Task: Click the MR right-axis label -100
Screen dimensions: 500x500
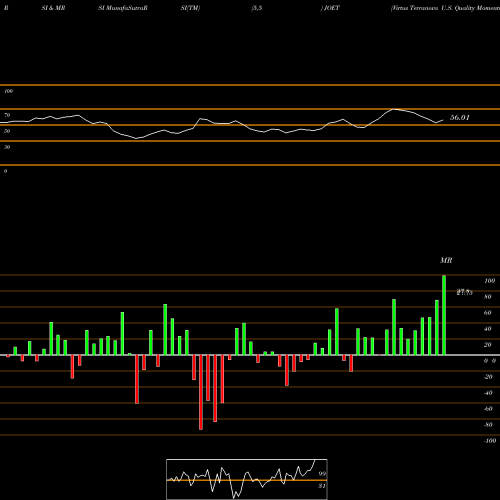Action: 489,441
